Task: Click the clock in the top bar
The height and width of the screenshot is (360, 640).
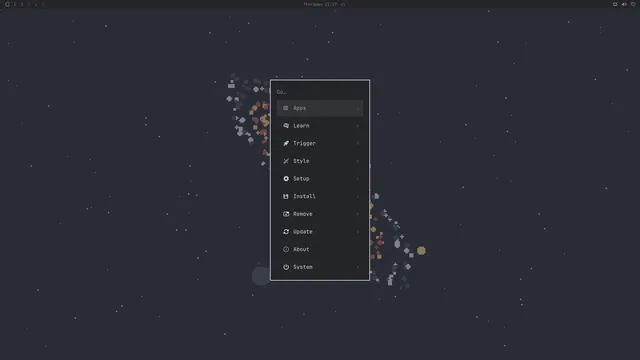Action: point(320,4)
